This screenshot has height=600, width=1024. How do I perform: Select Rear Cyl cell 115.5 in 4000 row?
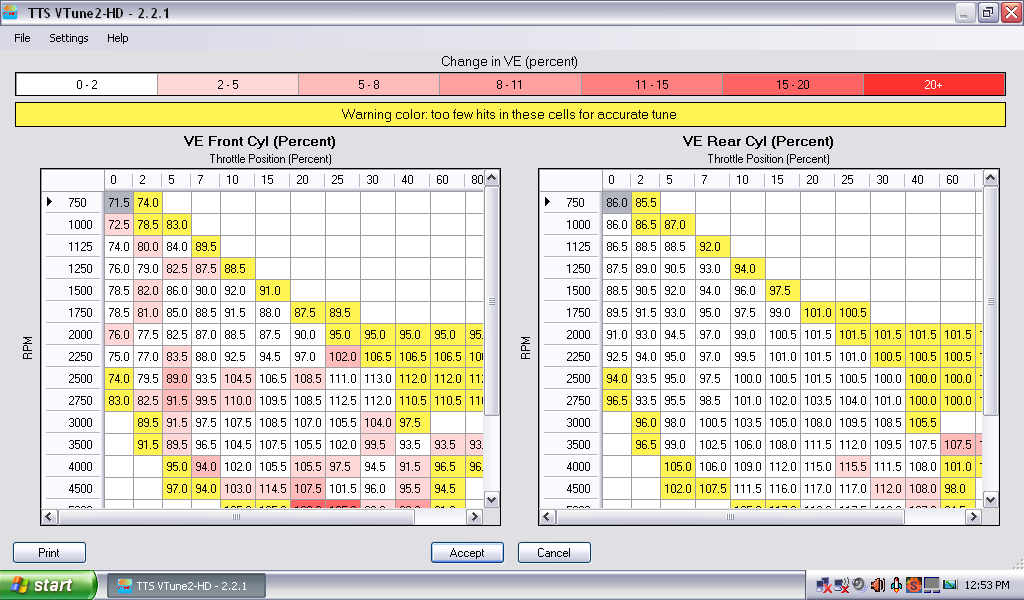pyautogui.click(x=852, y=467)
